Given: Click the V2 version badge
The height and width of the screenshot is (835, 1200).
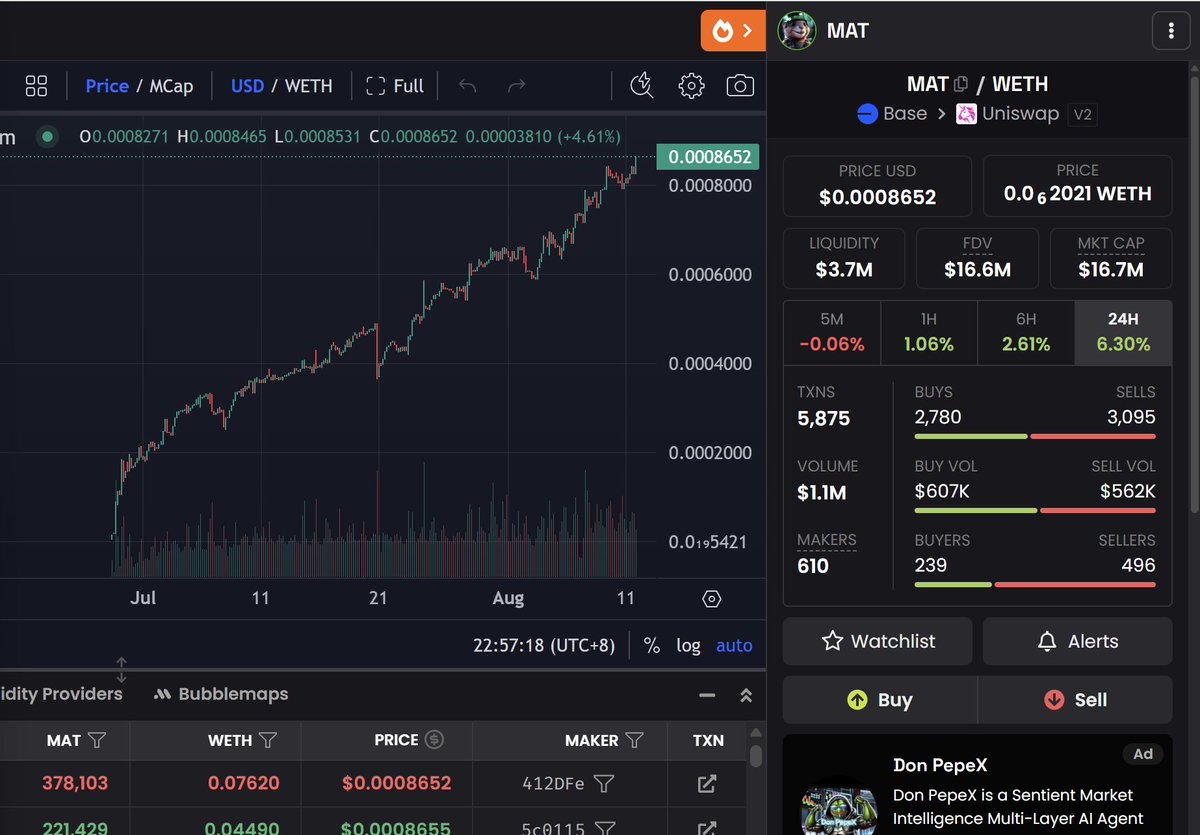Looking at the screenshot, I should [1082, 114].
